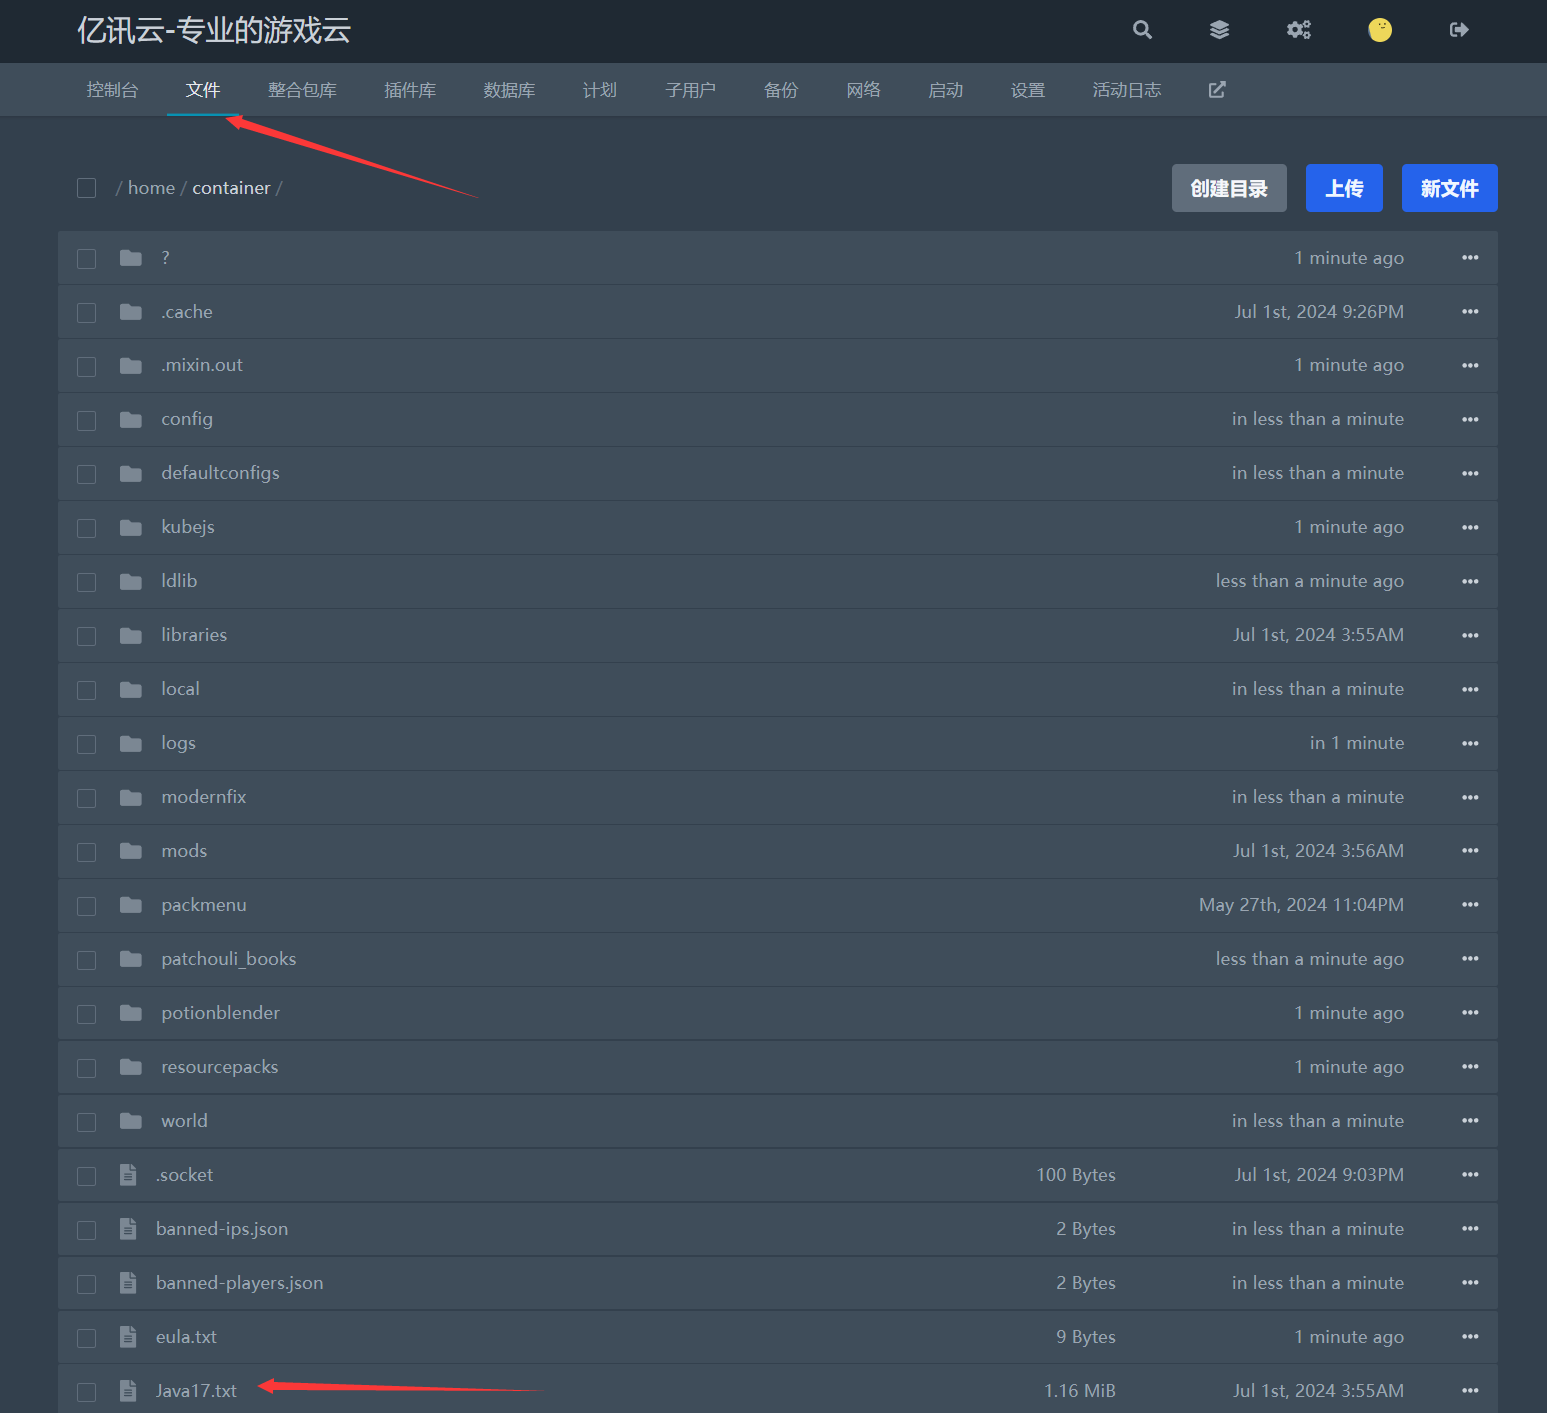Viewport: 1547px width, 1413px height.
Task: Open the 活动日志 tab
Action: tap(1127, 90)
